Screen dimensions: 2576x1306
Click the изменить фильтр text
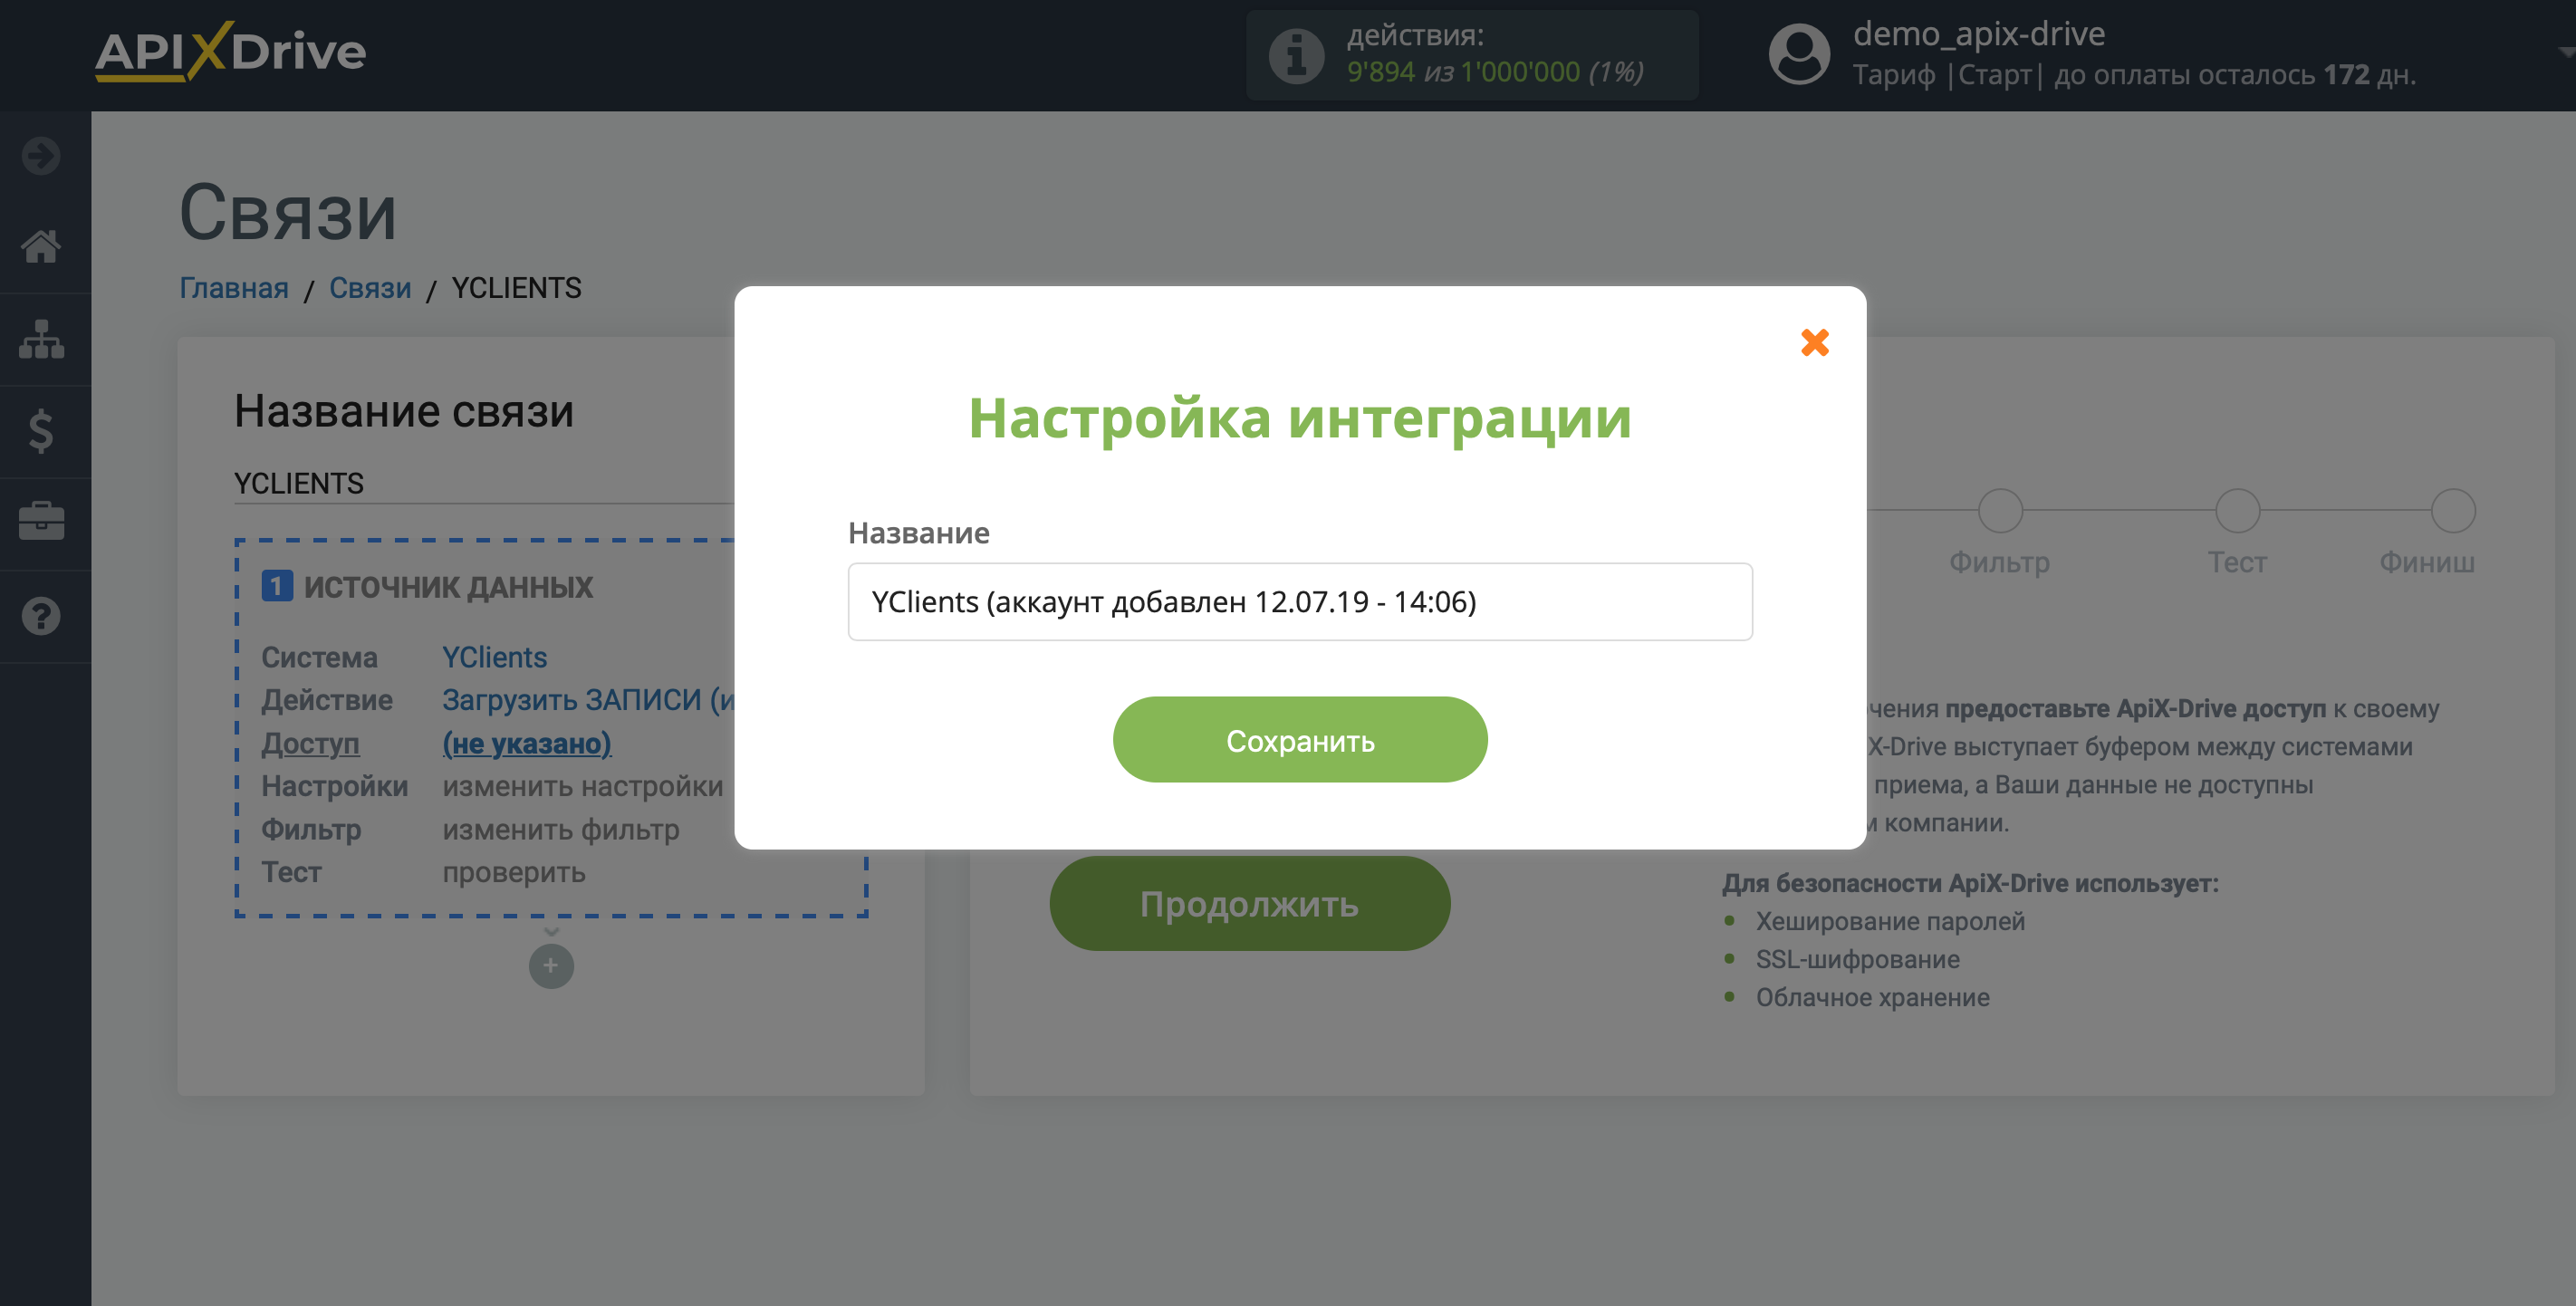pos(560,829)
